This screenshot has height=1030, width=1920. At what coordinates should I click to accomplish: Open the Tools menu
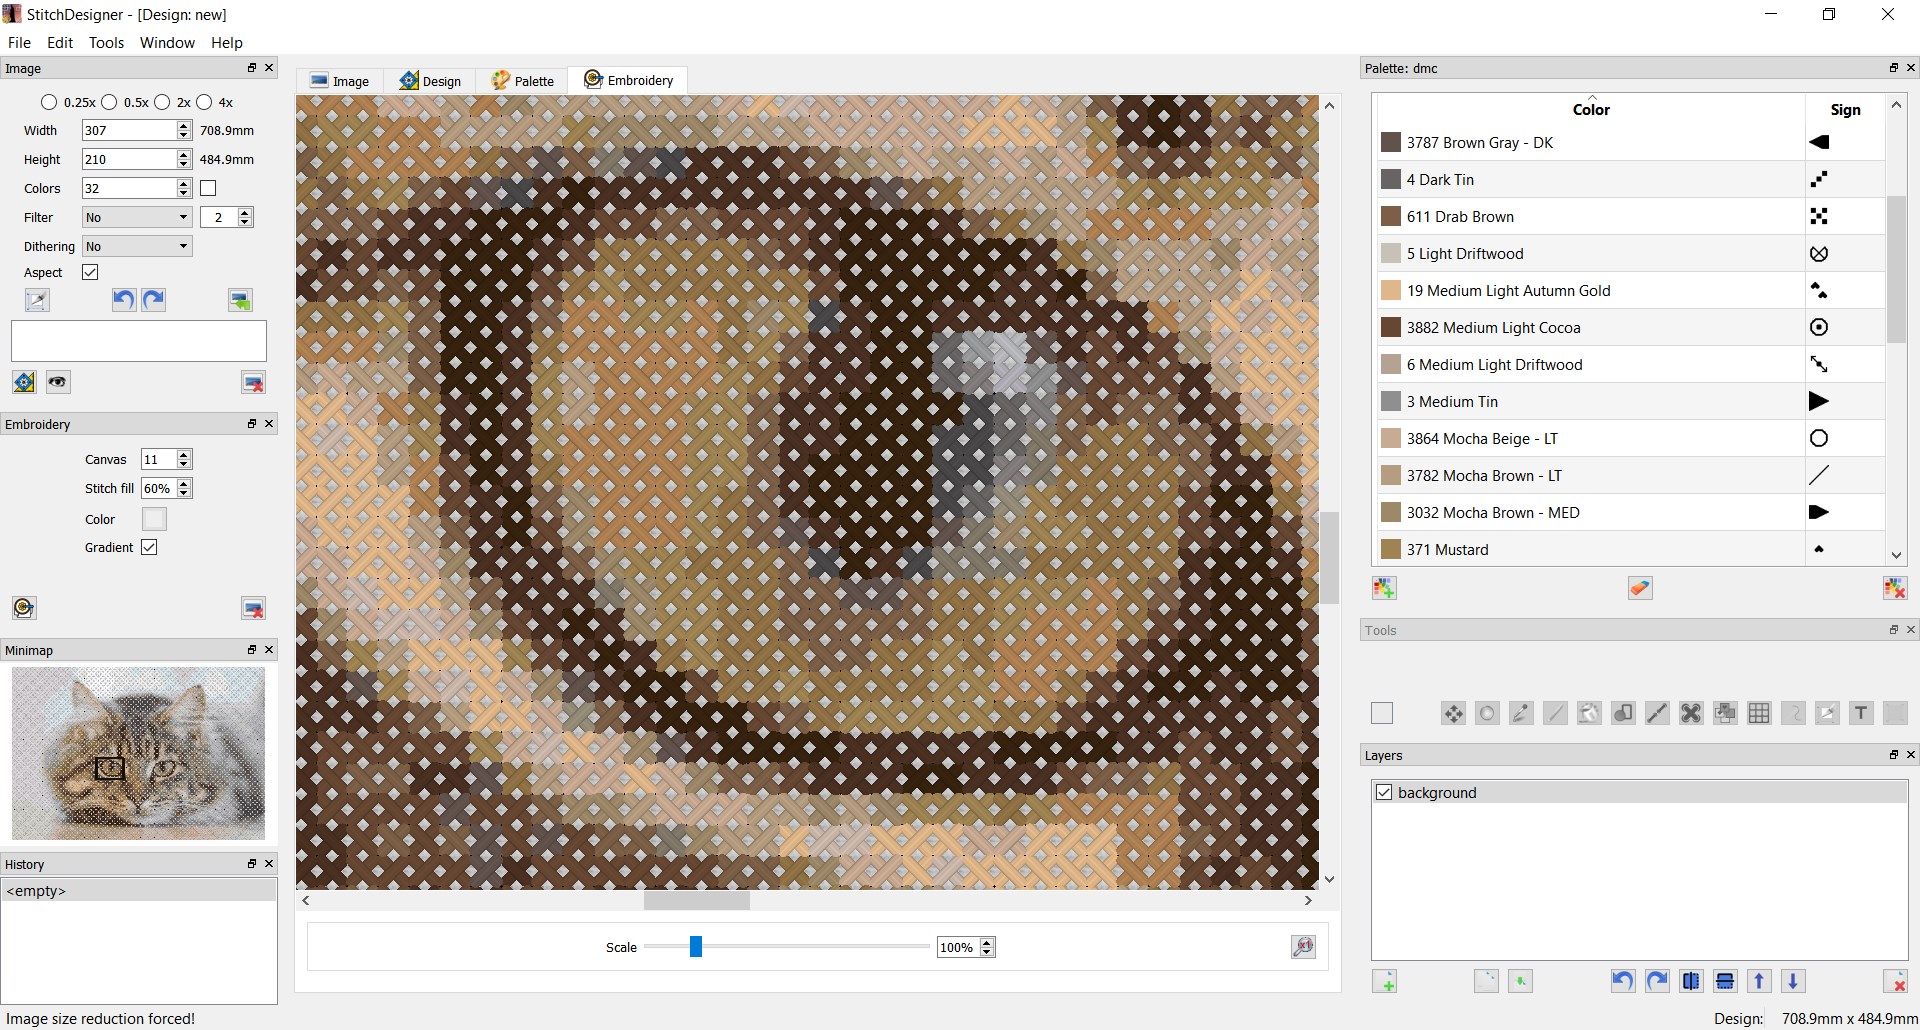(106, 43)
